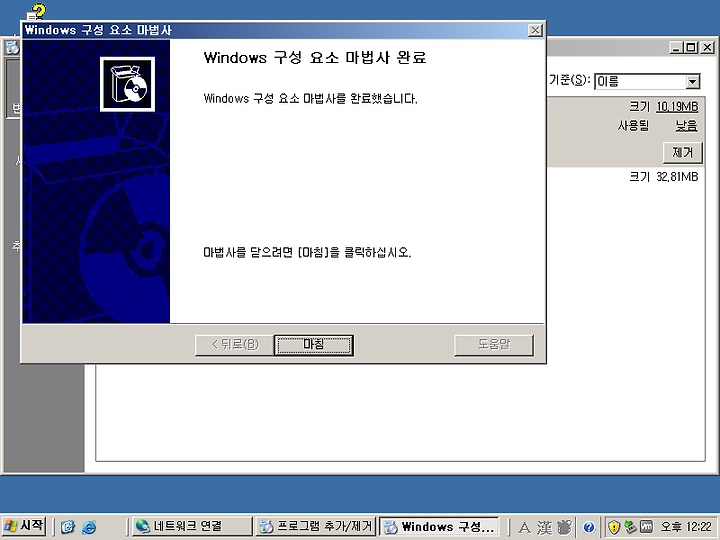
Task: Maximize the 프로그램 추가/제거 window
Action: (x=691, y=47)
